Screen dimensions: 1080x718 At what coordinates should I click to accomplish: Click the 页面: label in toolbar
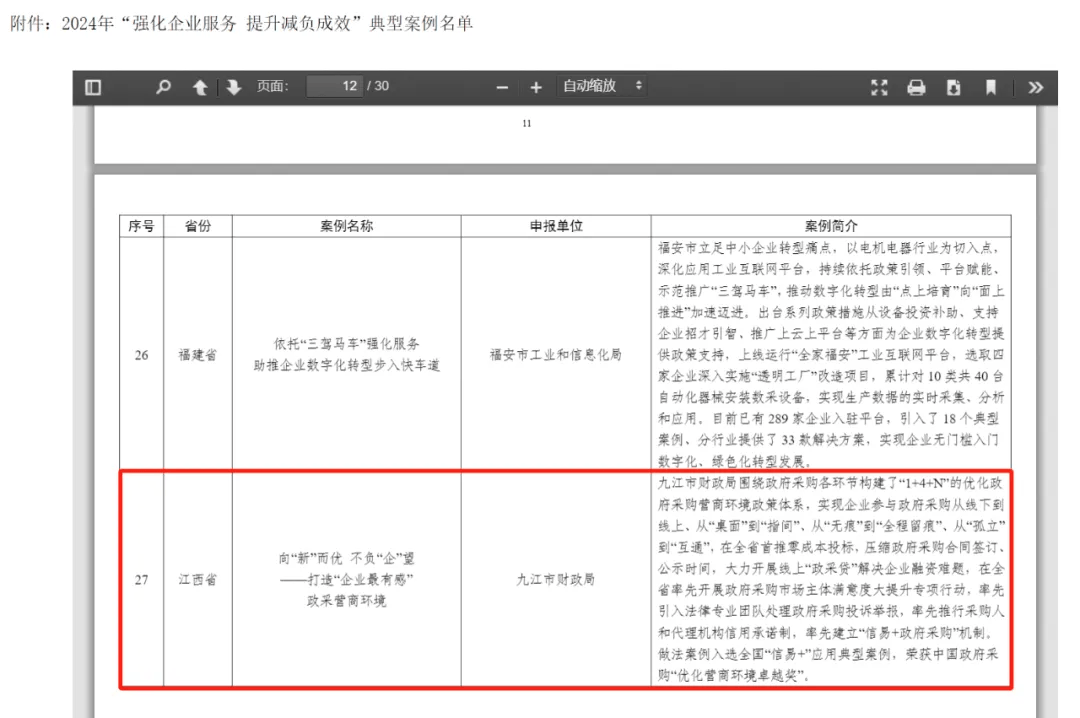tap(273, 86)
